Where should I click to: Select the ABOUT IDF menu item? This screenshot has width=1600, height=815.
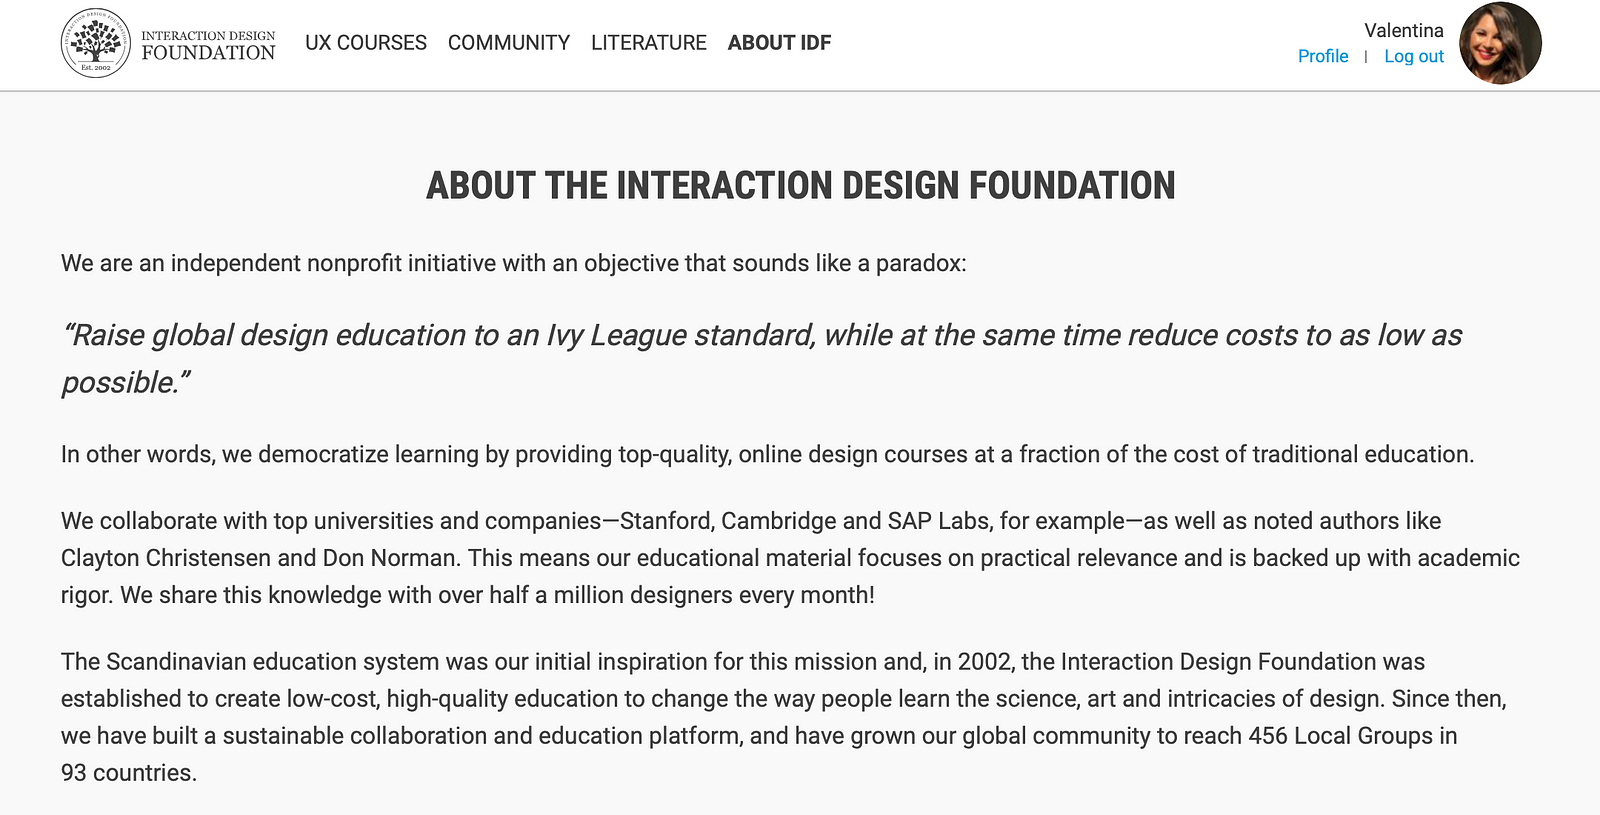[x=779, y=43]
